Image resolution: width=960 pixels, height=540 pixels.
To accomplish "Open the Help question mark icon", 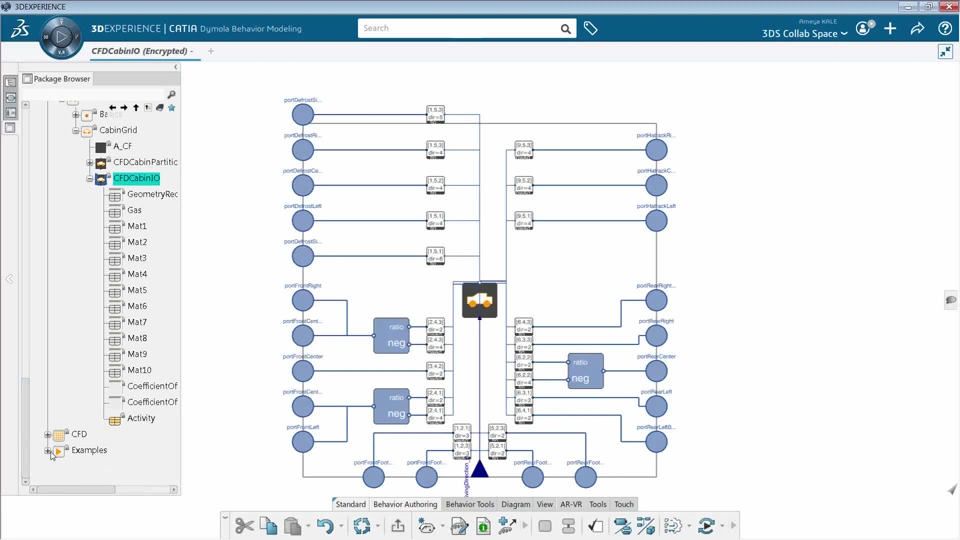I will point(945,28).
